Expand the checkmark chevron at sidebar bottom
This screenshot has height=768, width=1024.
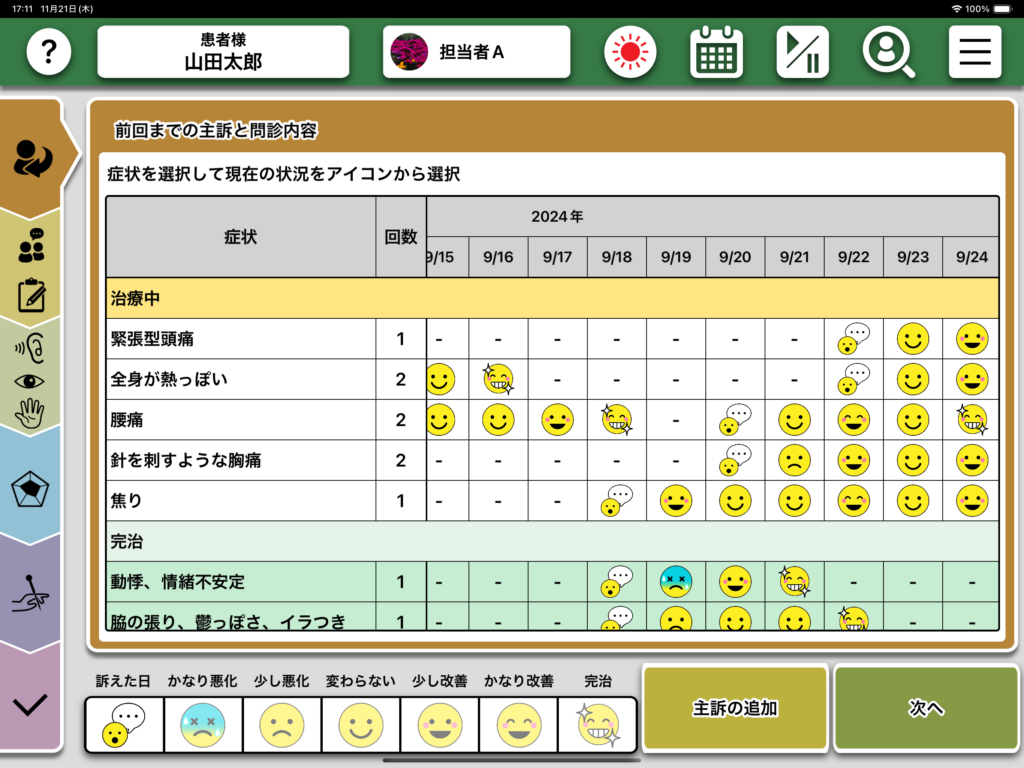[31, 704]
